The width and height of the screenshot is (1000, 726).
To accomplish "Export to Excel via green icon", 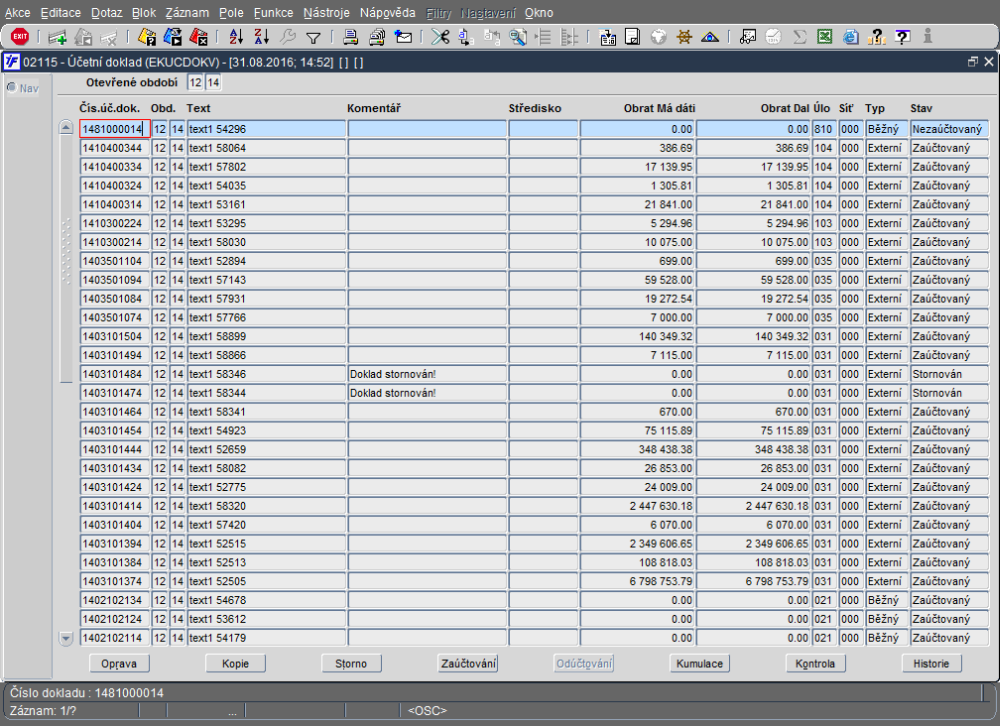I will click(x=825, y=36).
